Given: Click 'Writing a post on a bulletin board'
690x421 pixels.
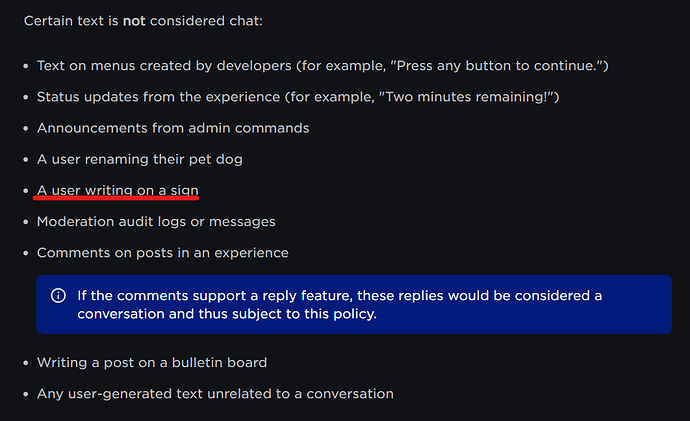Looking at the screenshot, I should (152, 362).
